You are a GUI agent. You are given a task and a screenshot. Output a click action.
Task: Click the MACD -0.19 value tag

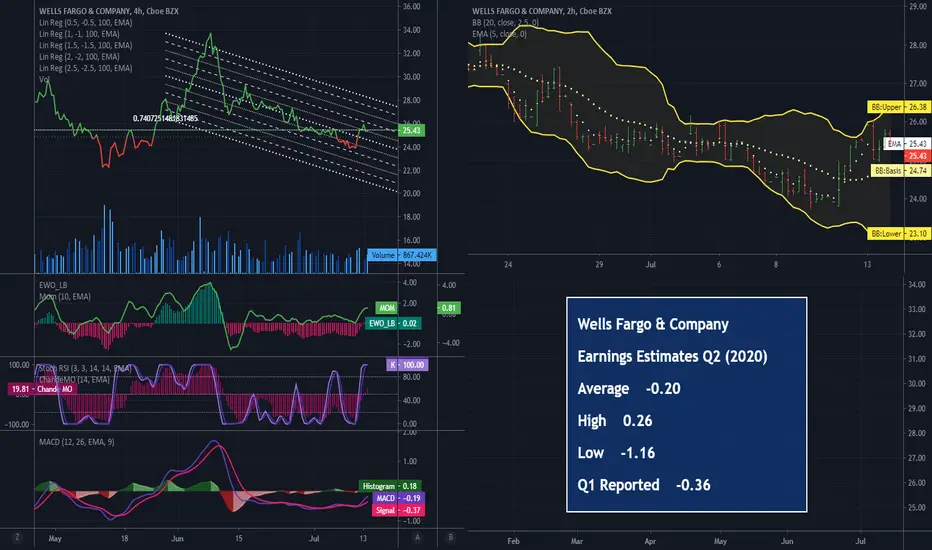tap(397, 498)
